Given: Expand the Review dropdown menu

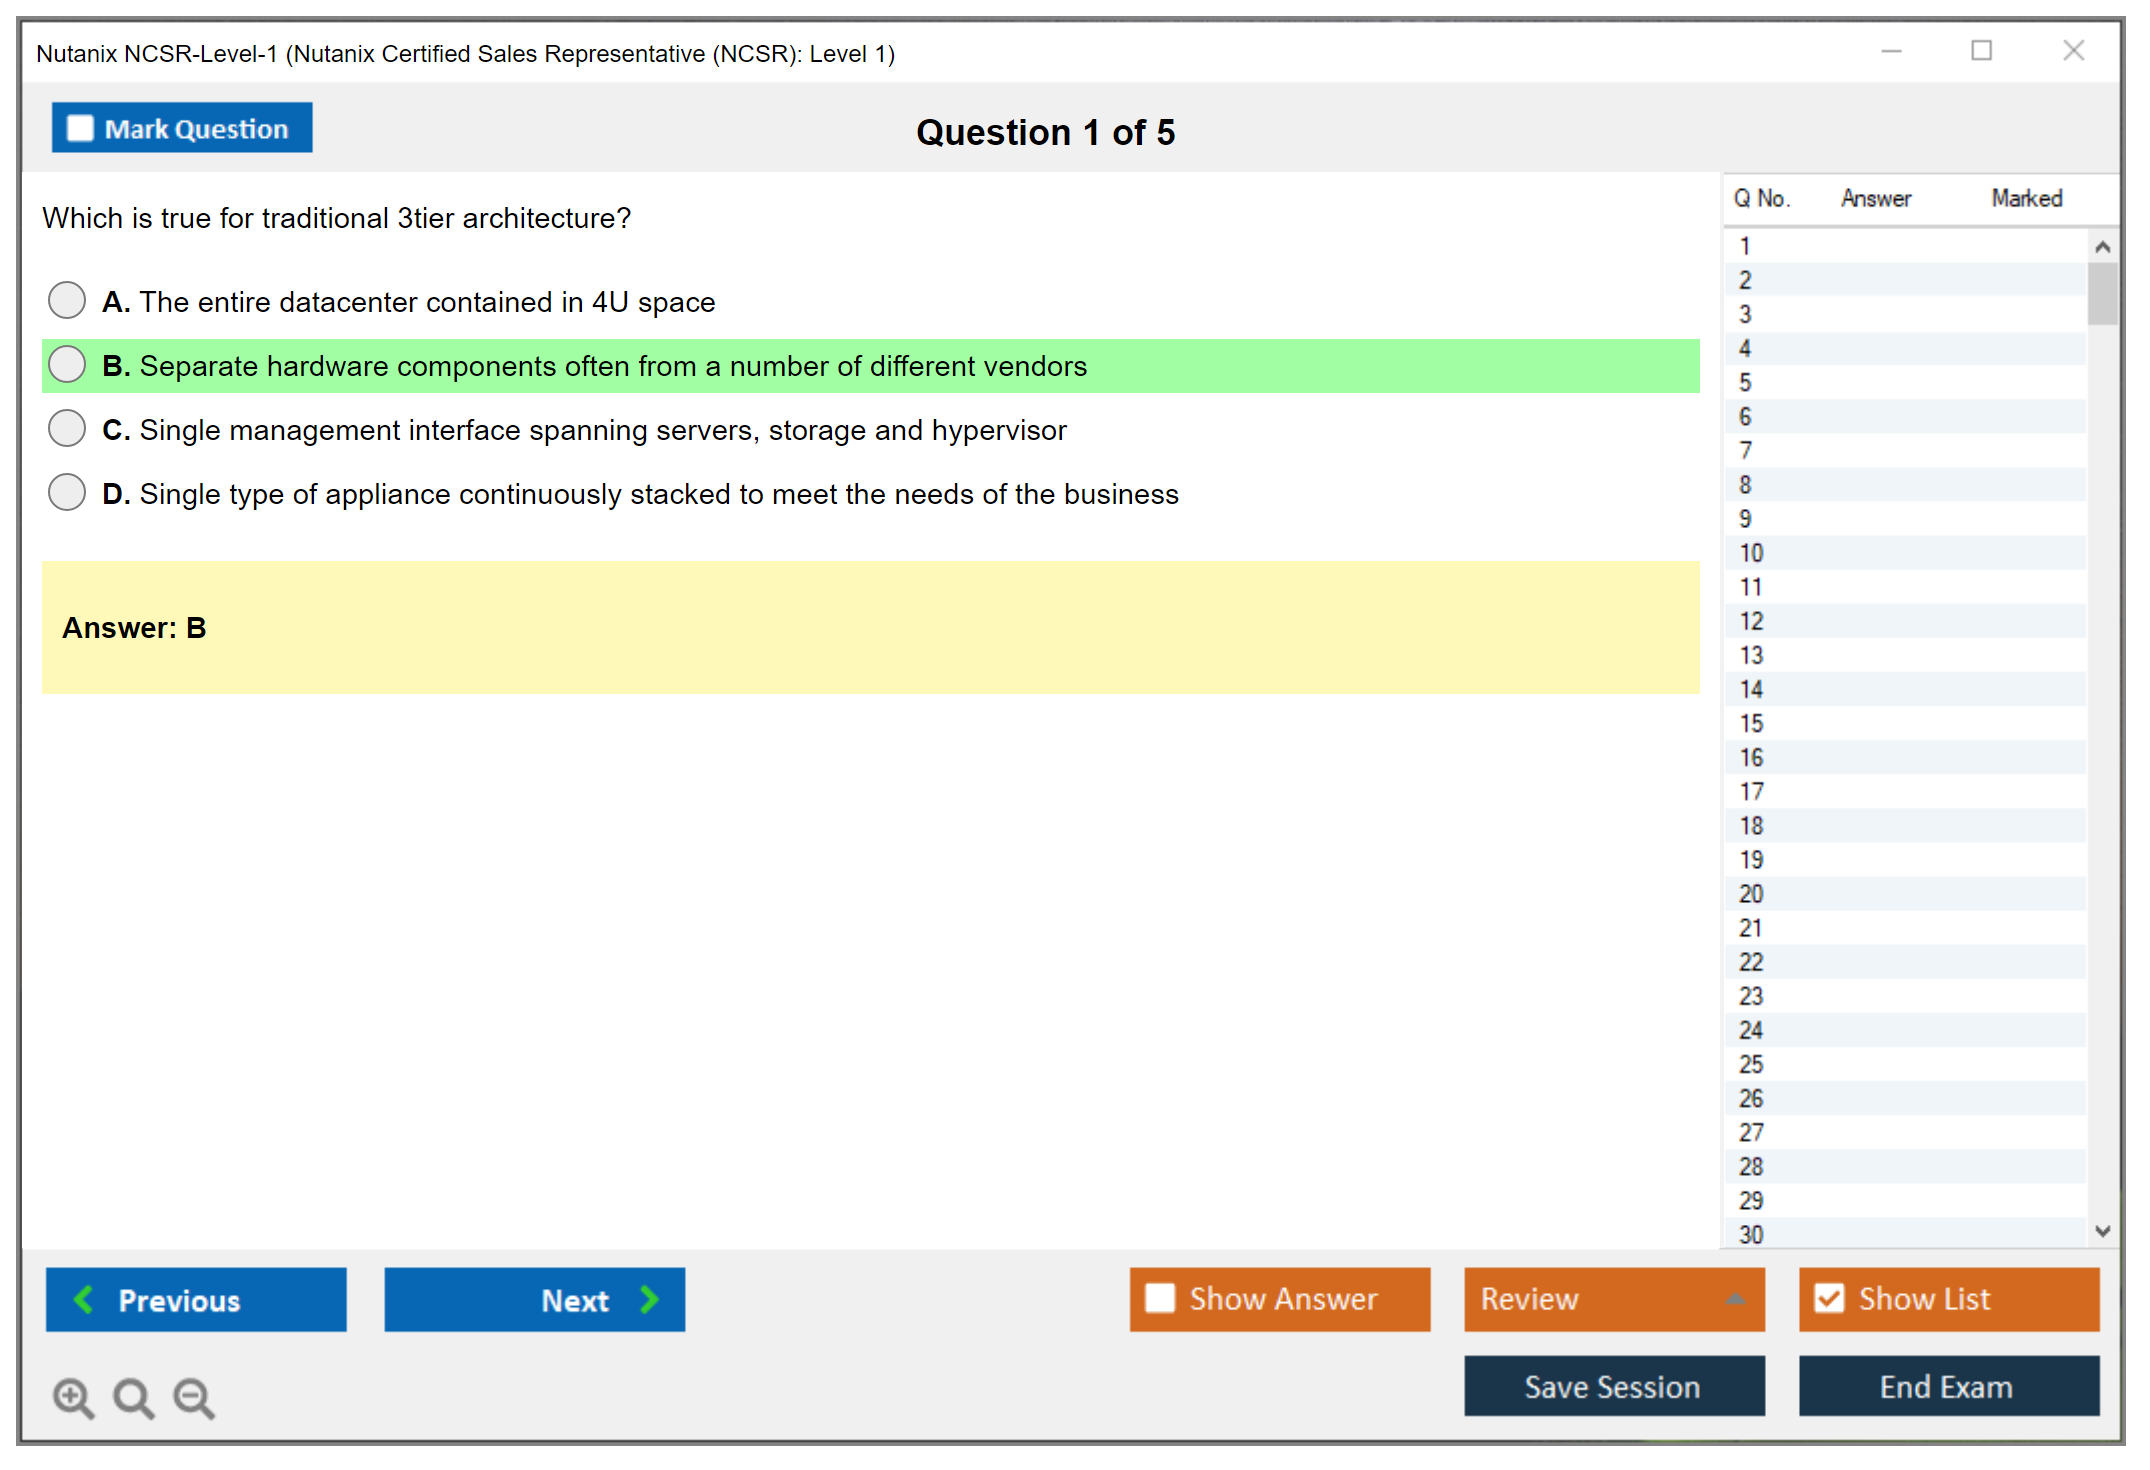Looking at the screenshot, I should point(1736,1299).
